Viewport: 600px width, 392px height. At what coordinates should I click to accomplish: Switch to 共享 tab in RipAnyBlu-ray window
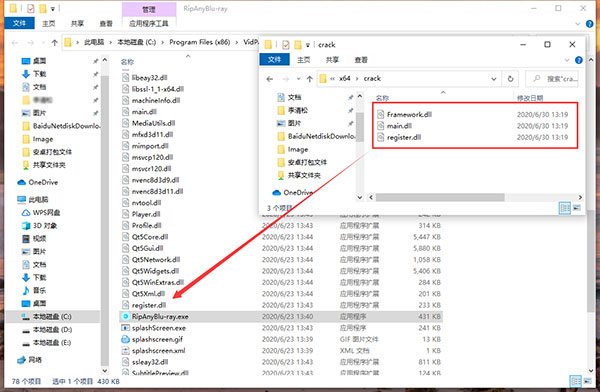[x=77, y=23]
